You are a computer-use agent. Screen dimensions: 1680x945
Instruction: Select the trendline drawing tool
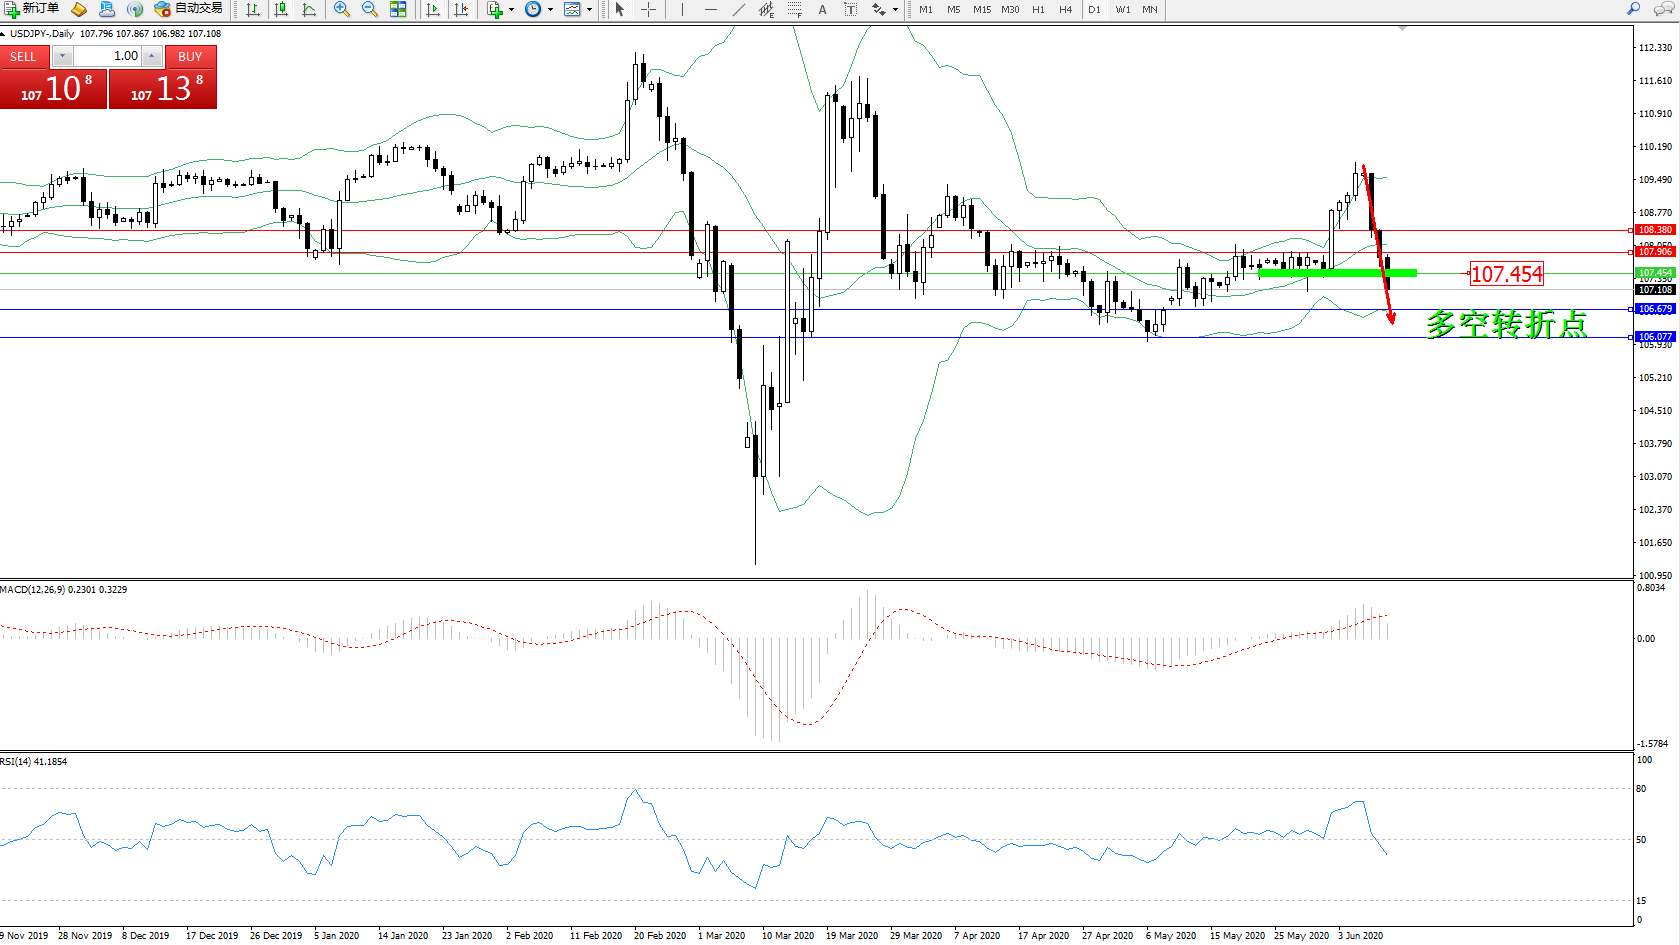pyautogui.click(x=738, y=9)
